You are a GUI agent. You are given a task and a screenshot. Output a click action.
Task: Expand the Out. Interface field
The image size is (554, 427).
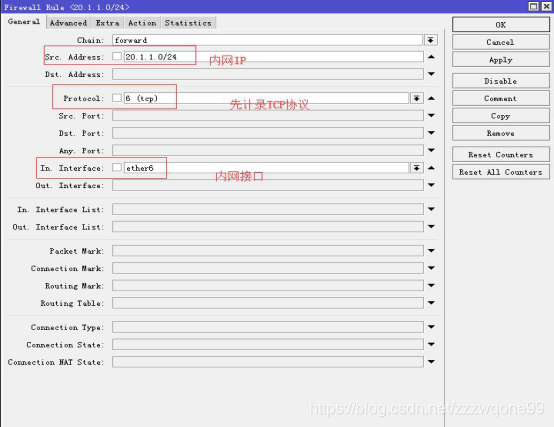431,185
